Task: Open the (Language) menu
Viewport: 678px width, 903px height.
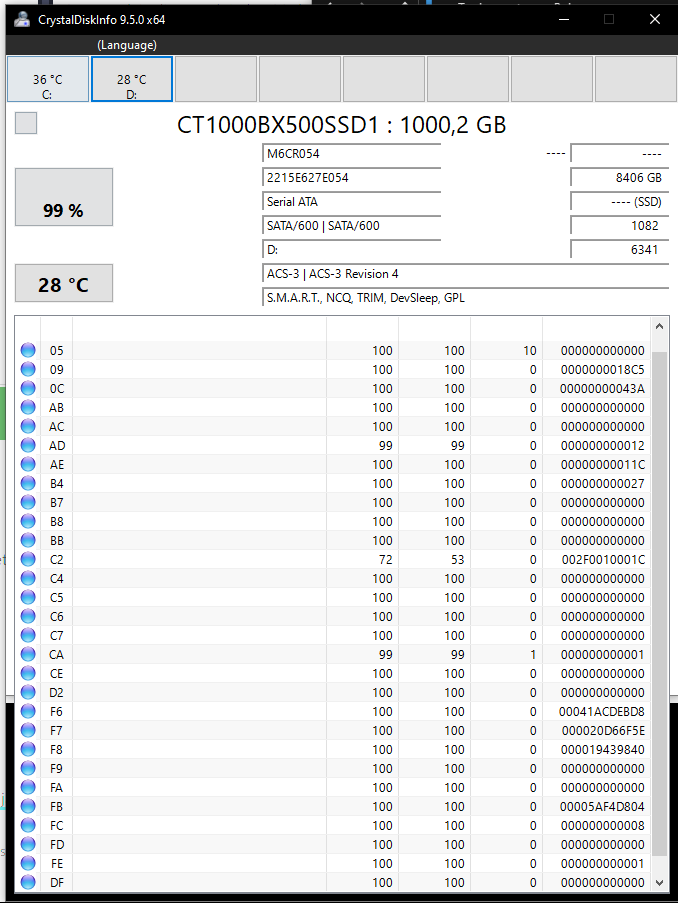Action: [x=127, y=45]
